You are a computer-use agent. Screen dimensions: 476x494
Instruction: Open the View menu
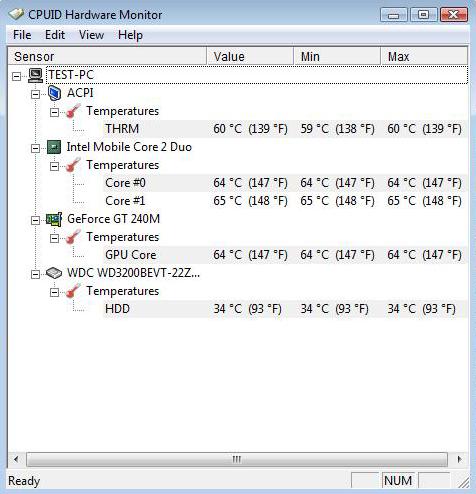coord(91,35)
